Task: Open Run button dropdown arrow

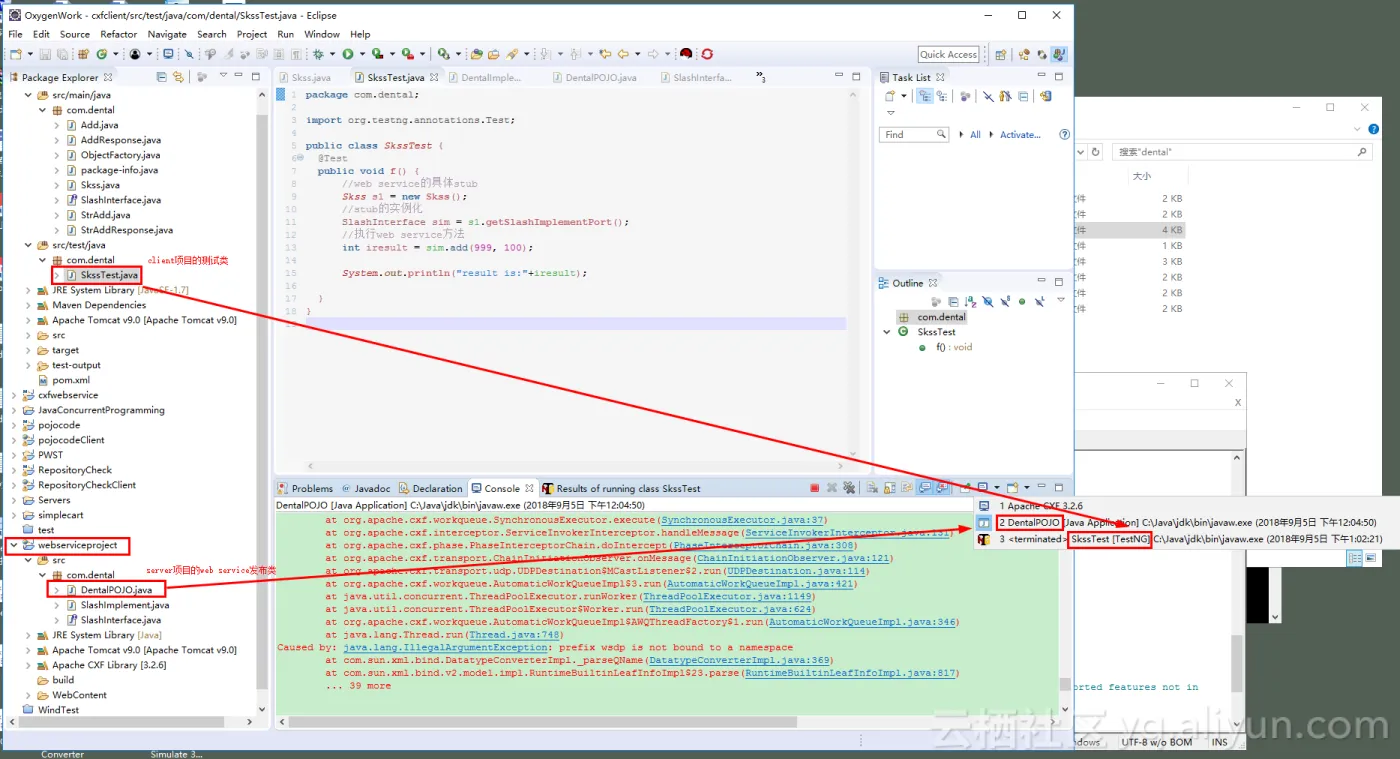Action: pyautogui.click(x=362, y=54)
